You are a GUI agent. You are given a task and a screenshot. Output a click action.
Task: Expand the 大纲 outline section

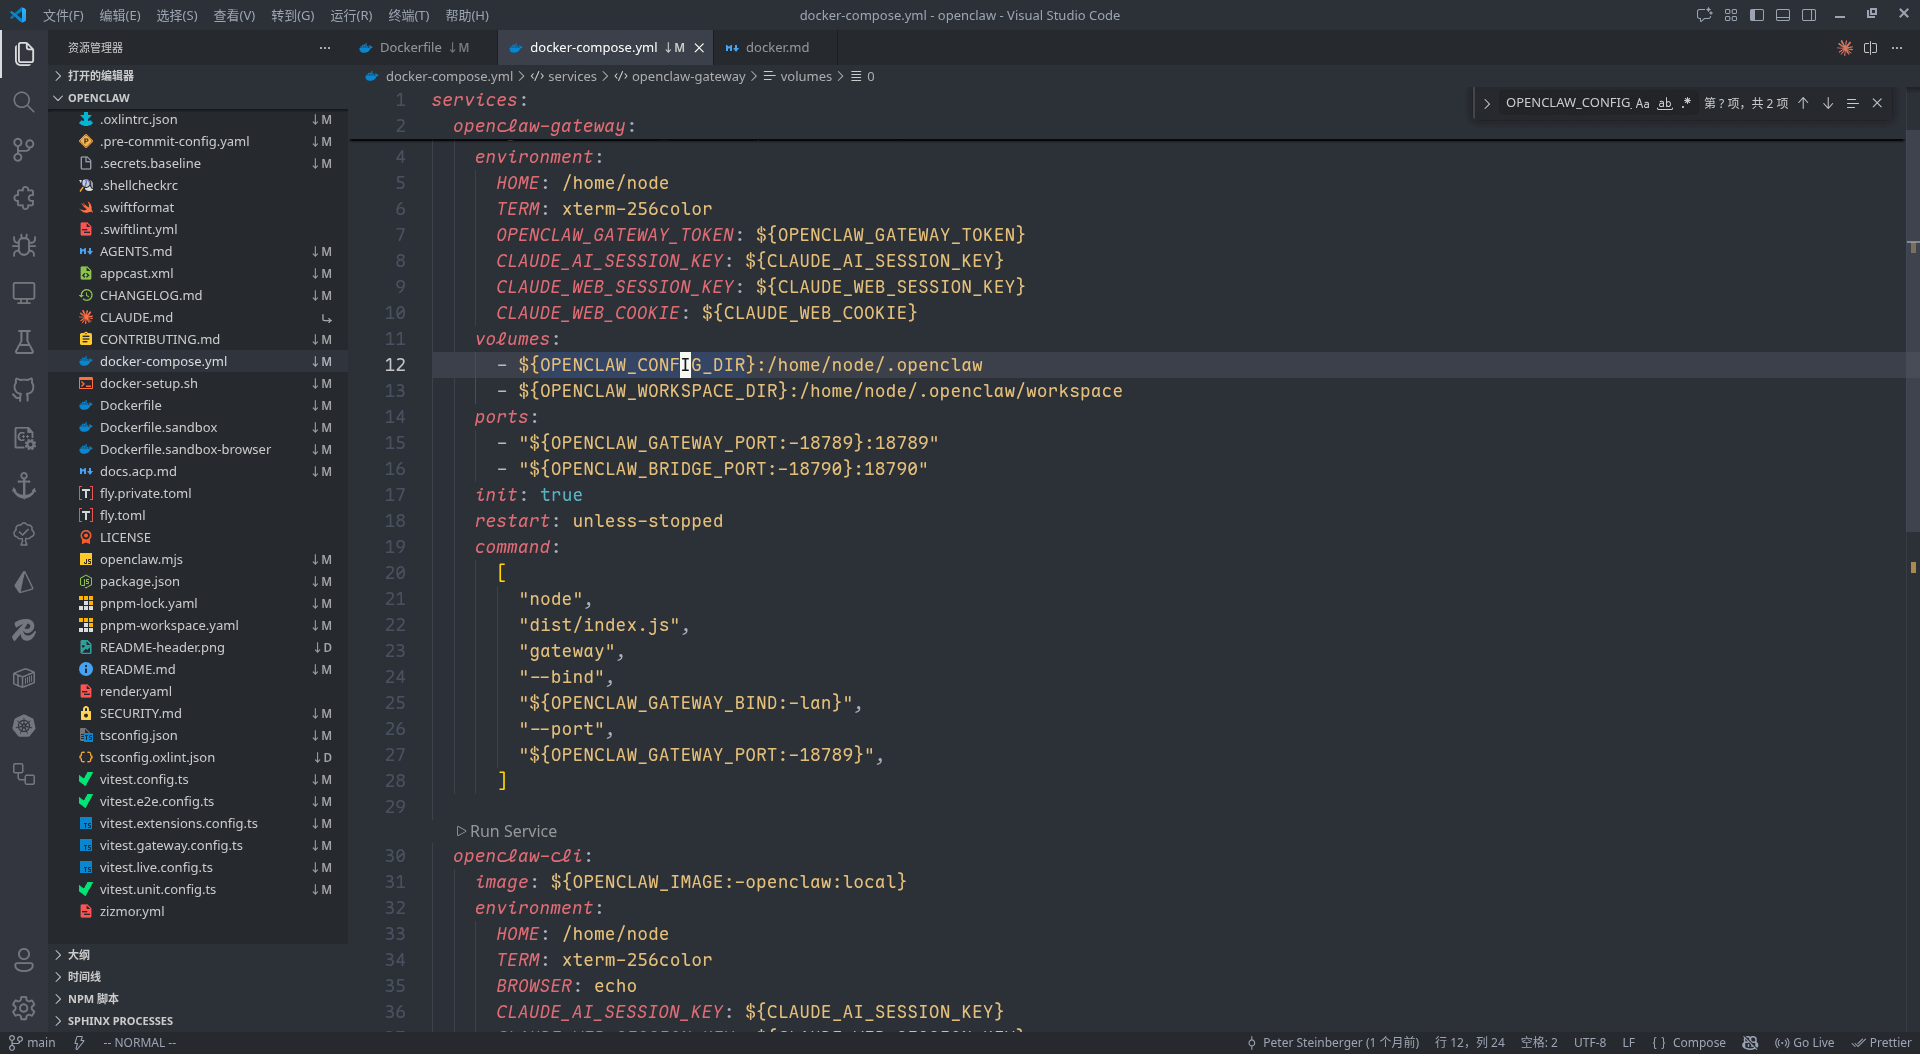[198, 955]
